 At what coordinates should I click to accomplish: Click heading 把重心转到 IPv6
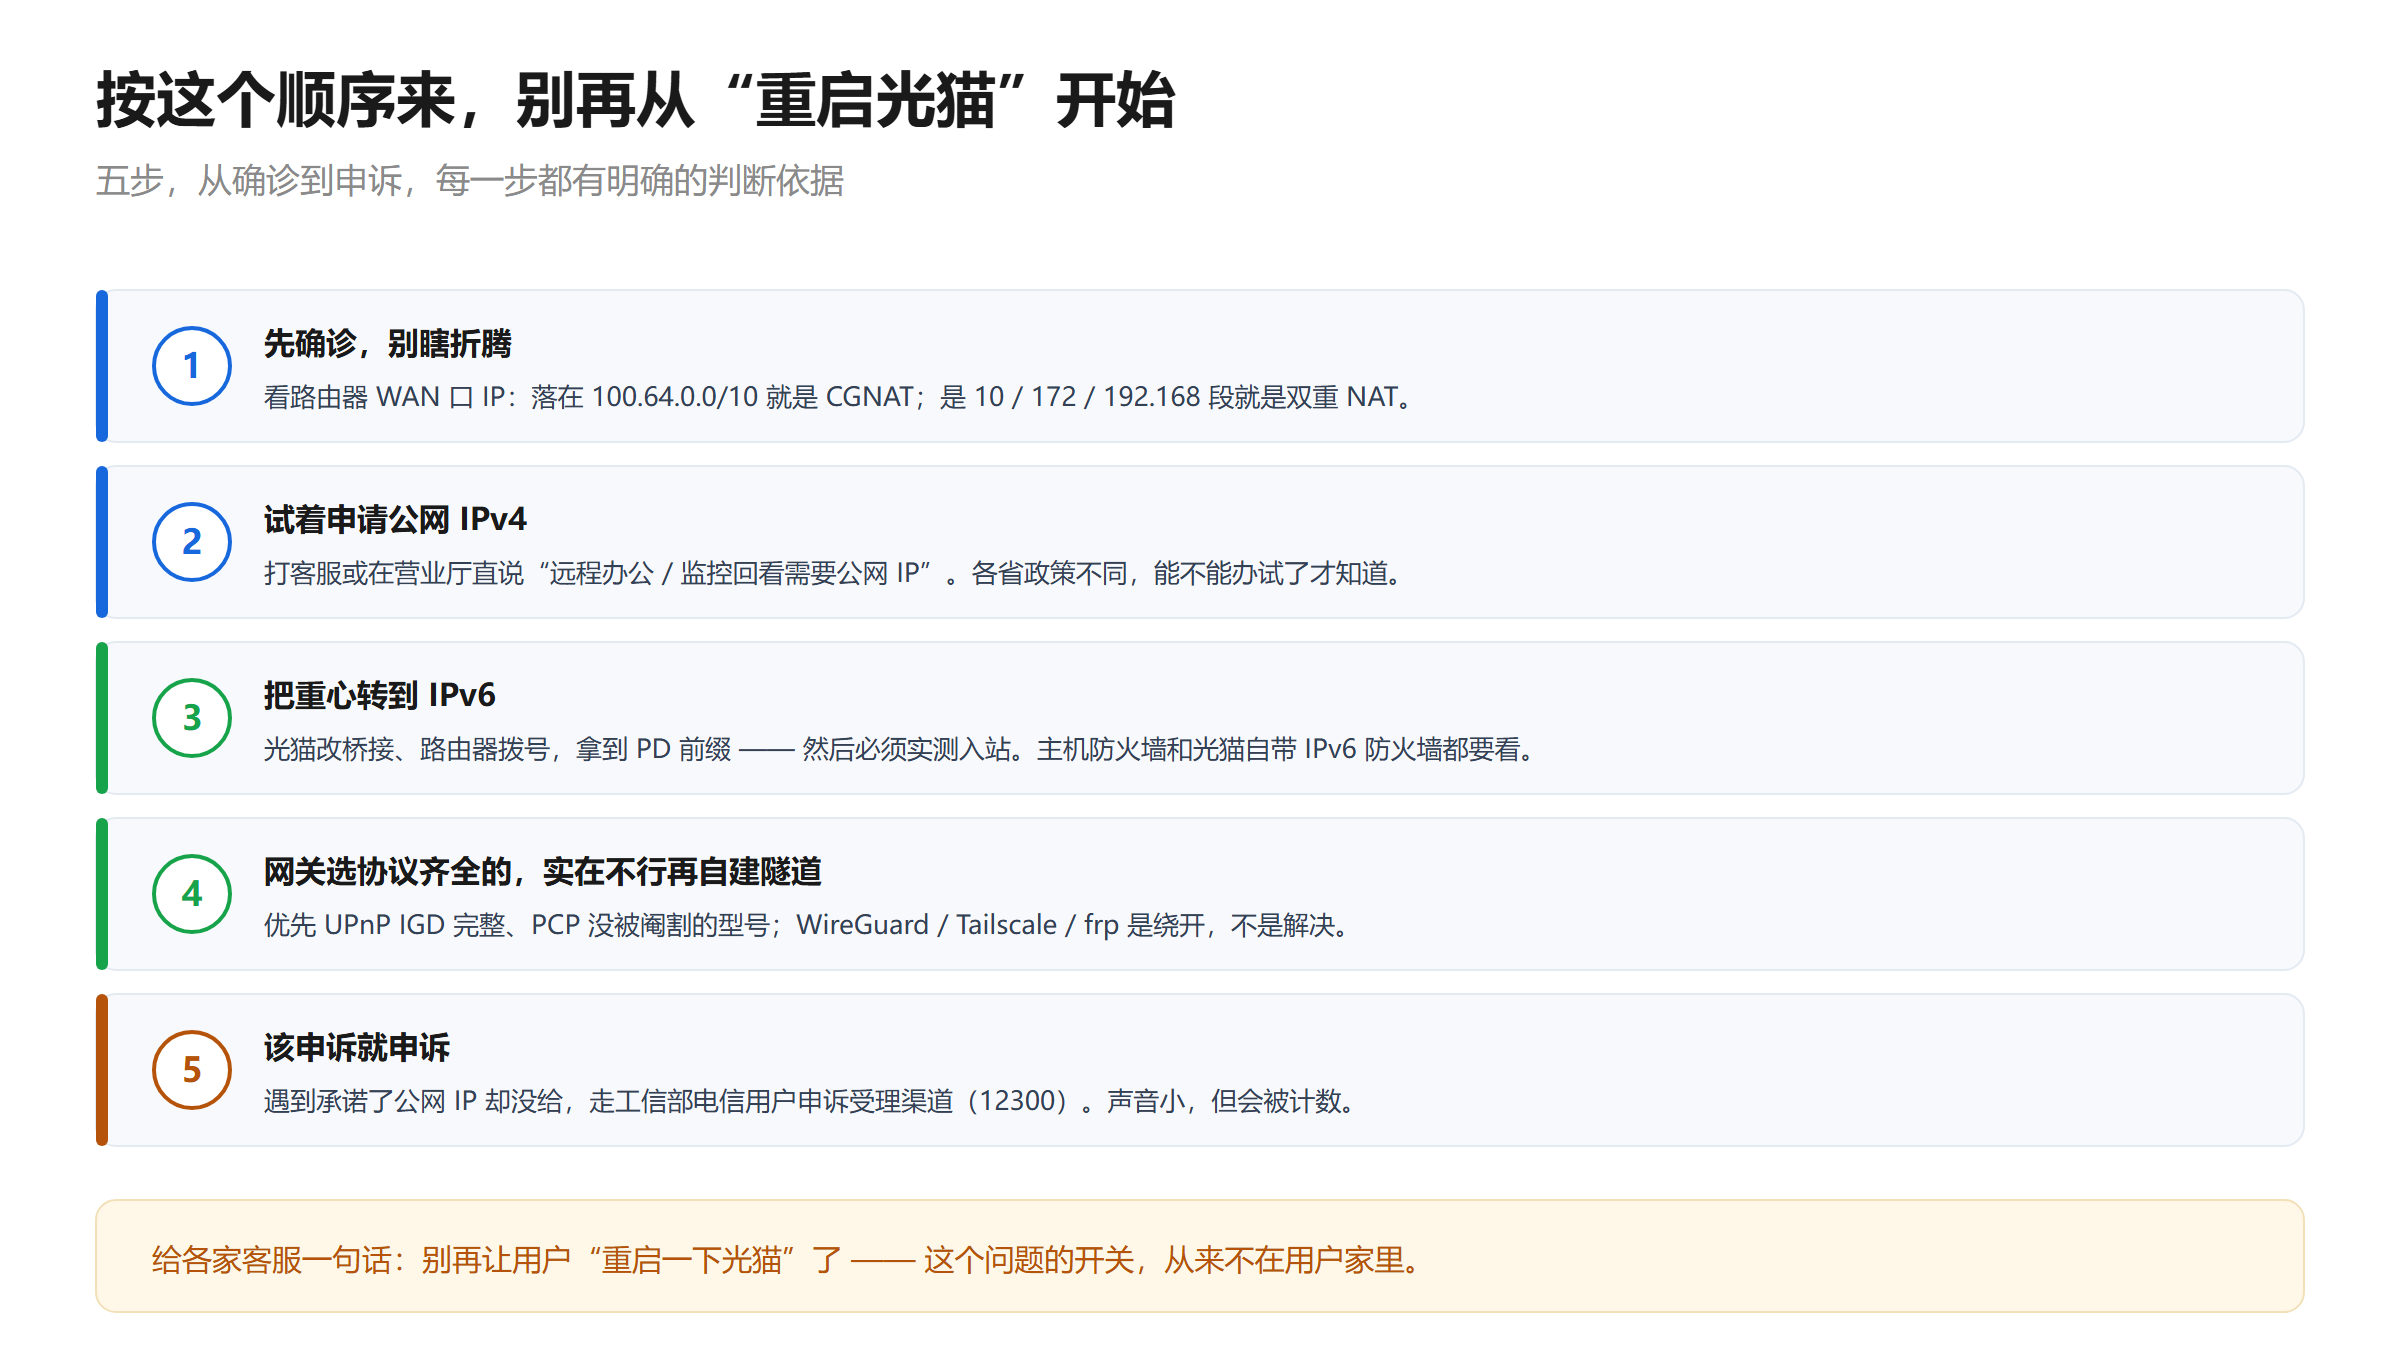[x=380, y=695]
